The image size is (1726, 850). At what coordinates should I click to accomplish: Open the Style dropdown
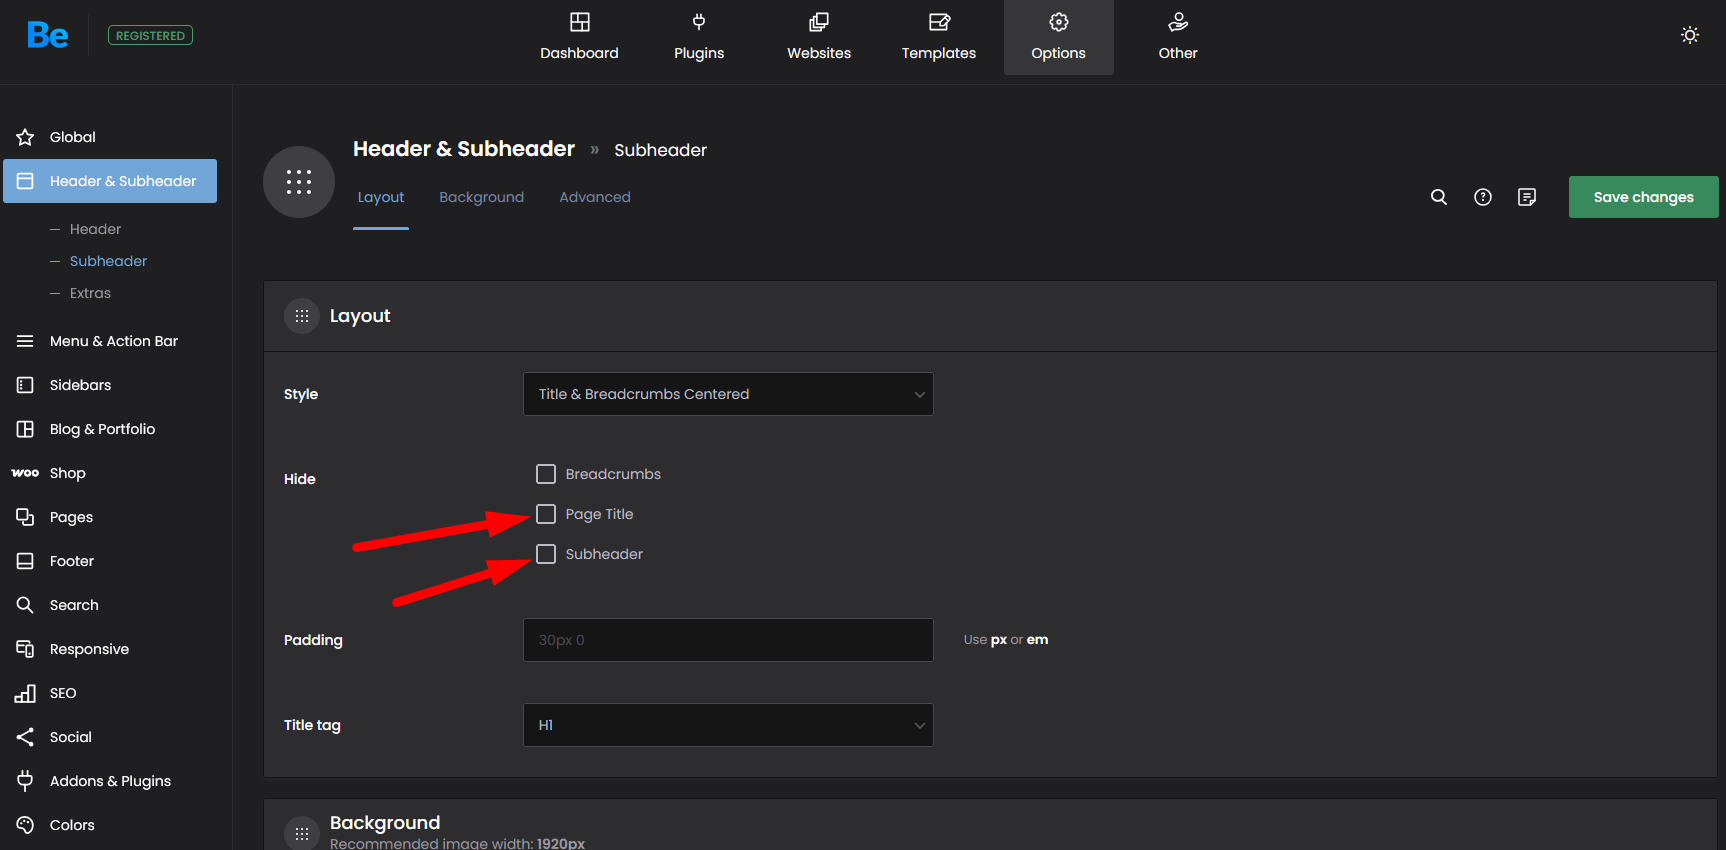(727, 394)
